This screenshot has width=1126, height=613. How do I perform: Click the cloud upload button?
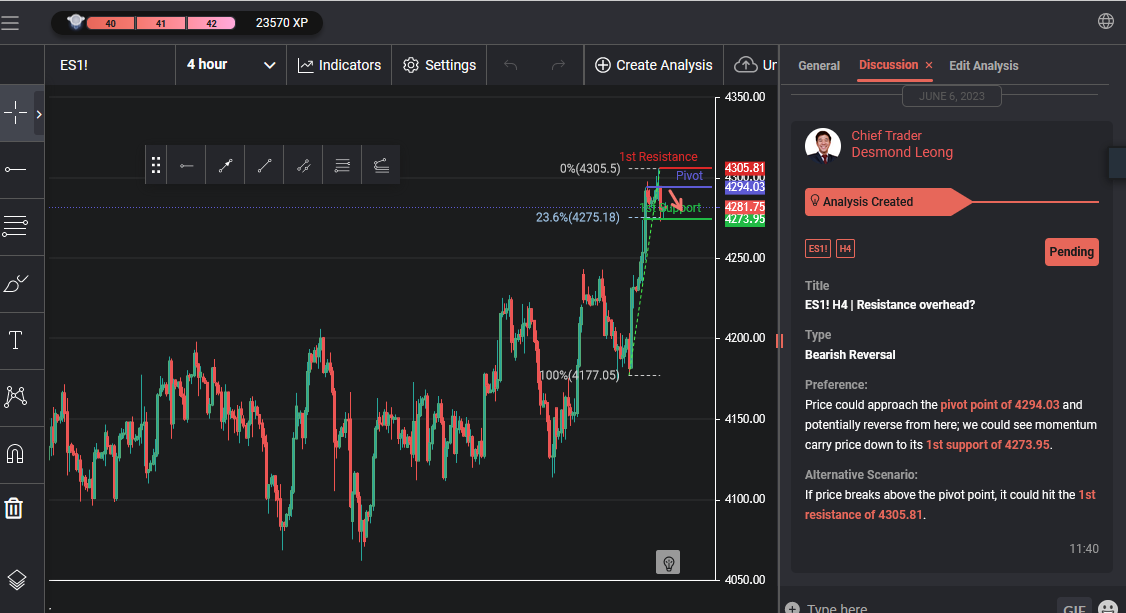(x=754, y=65)
